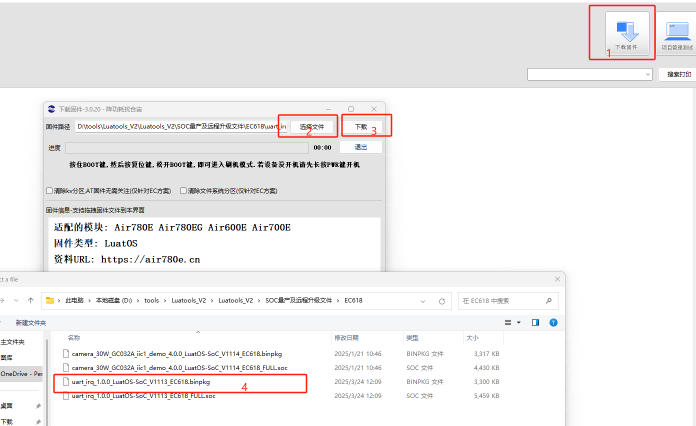Go up one folder with the up arrow

tap(31, 300)
